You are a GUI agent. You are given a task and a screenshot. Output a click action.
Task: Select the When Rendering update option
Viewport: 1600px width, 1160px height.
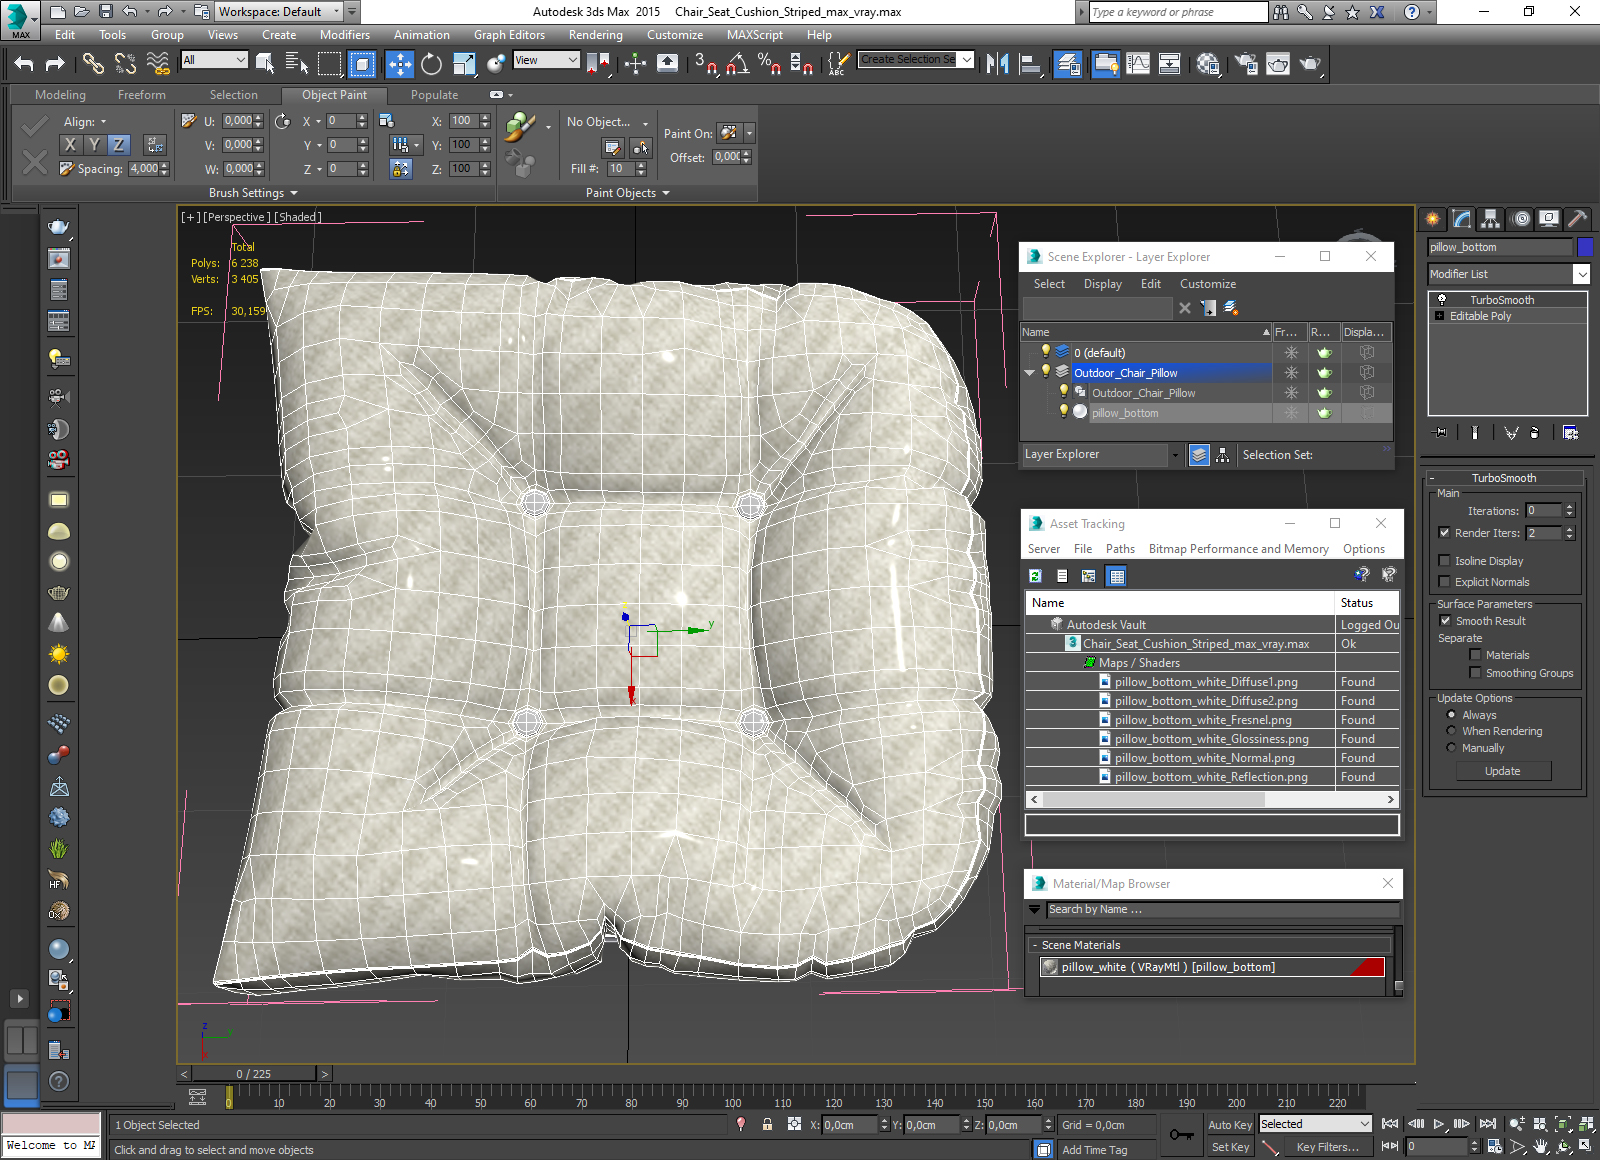pyautogui.click(x=1451, y=731)
